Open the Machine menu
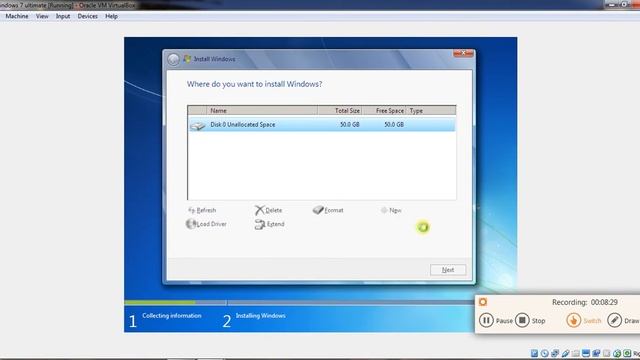640x360 pixels. [x=17, y=16]
